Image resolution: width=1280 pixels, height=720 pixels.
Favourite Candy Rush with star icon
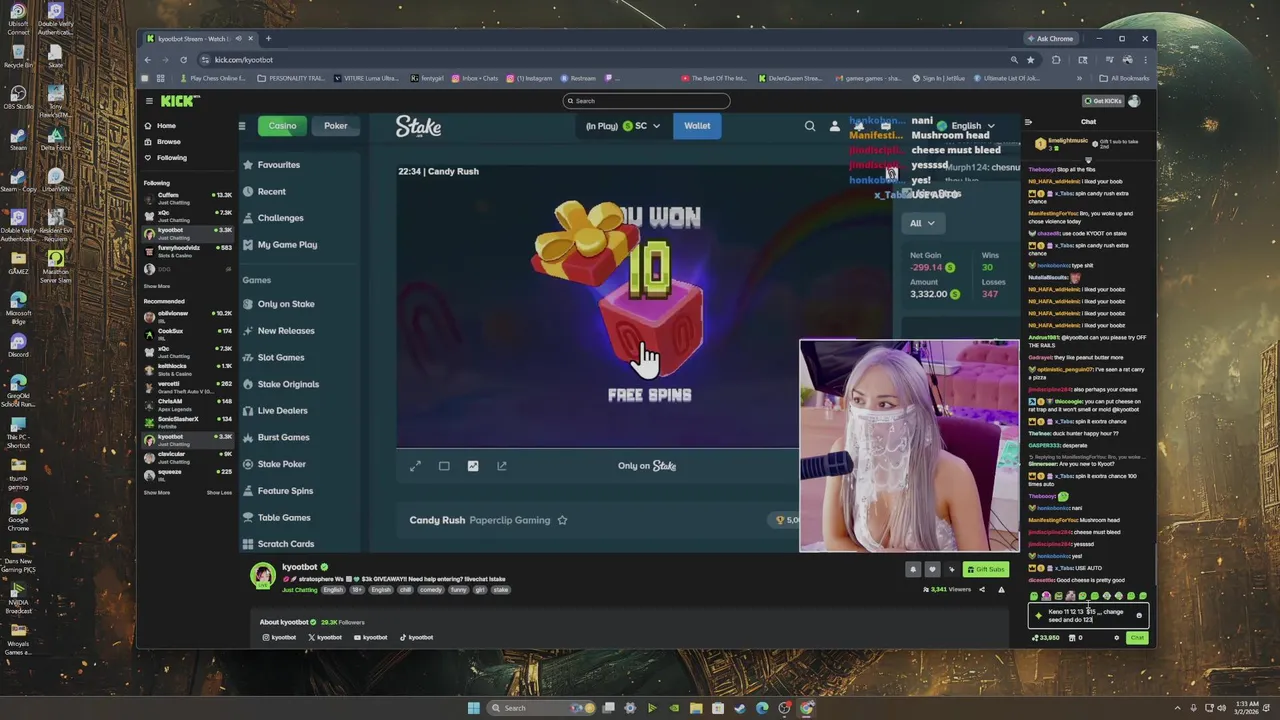[562, 520]
